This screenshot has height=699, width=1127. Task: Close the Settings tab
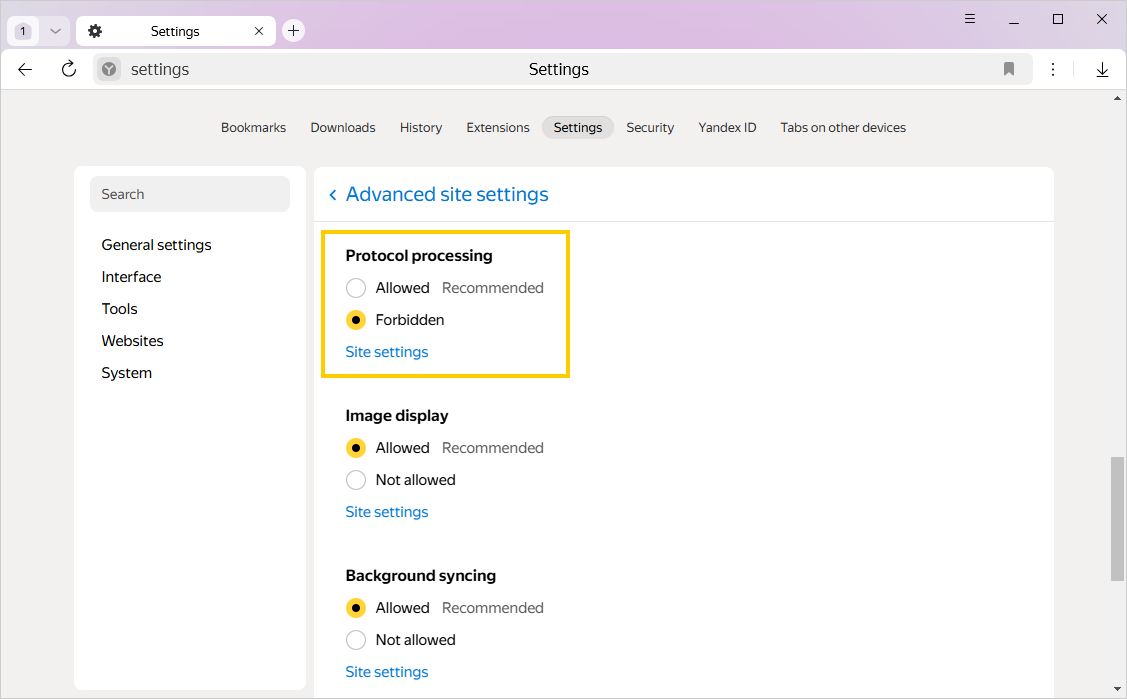pyautogui.click(x=259, y=31)
